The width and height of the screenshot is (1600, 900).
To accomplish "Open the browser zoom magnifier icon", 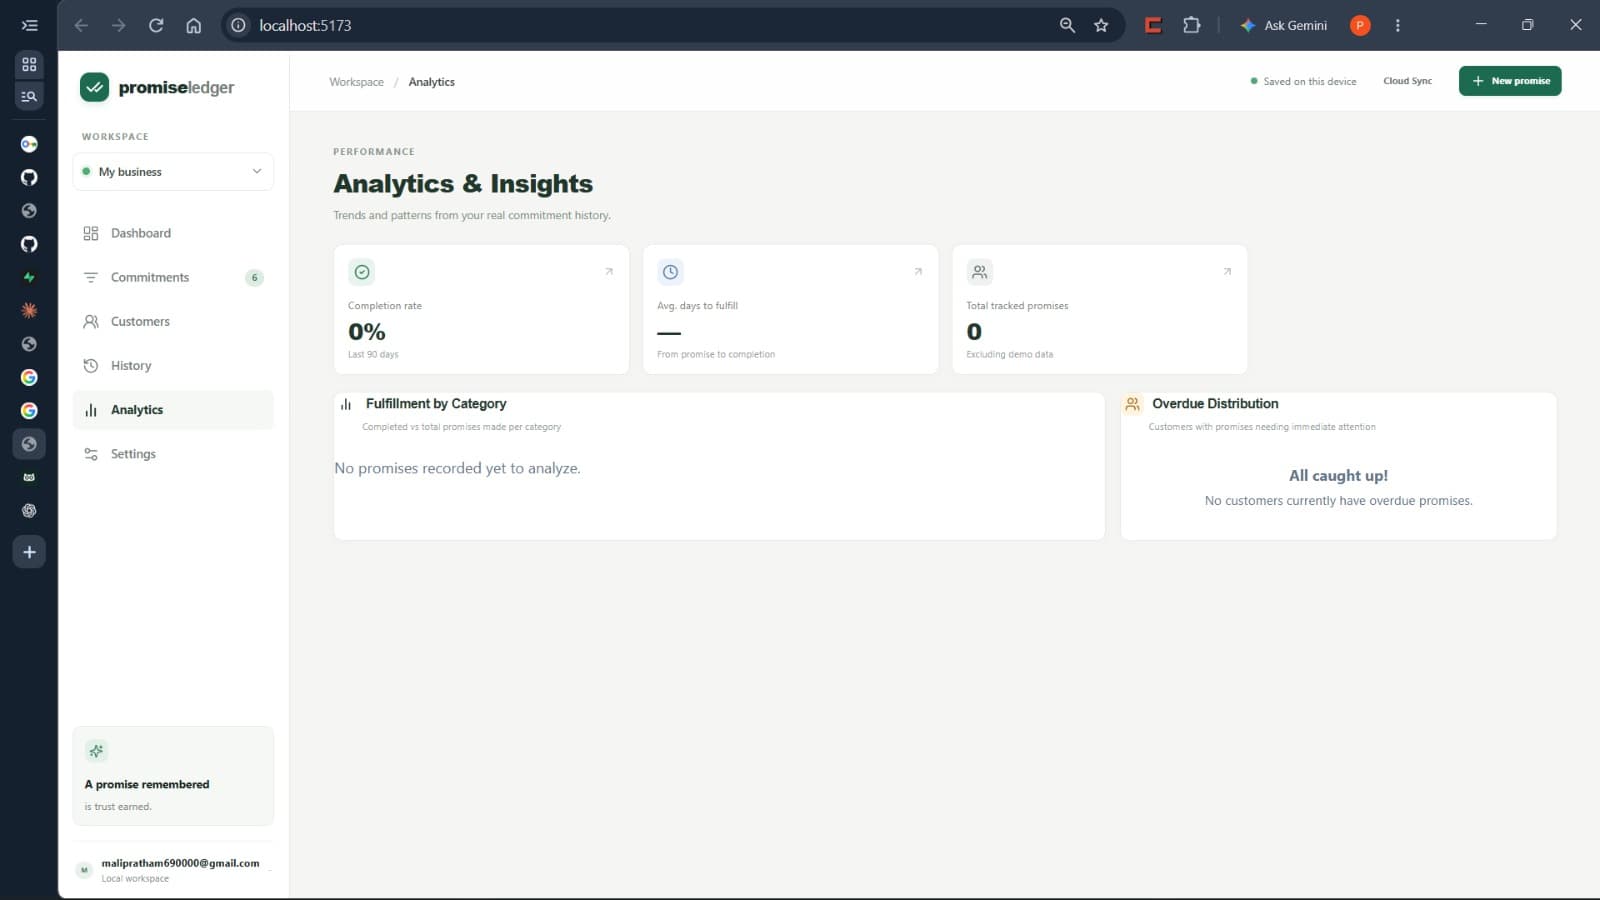I will click(1067, 25).
